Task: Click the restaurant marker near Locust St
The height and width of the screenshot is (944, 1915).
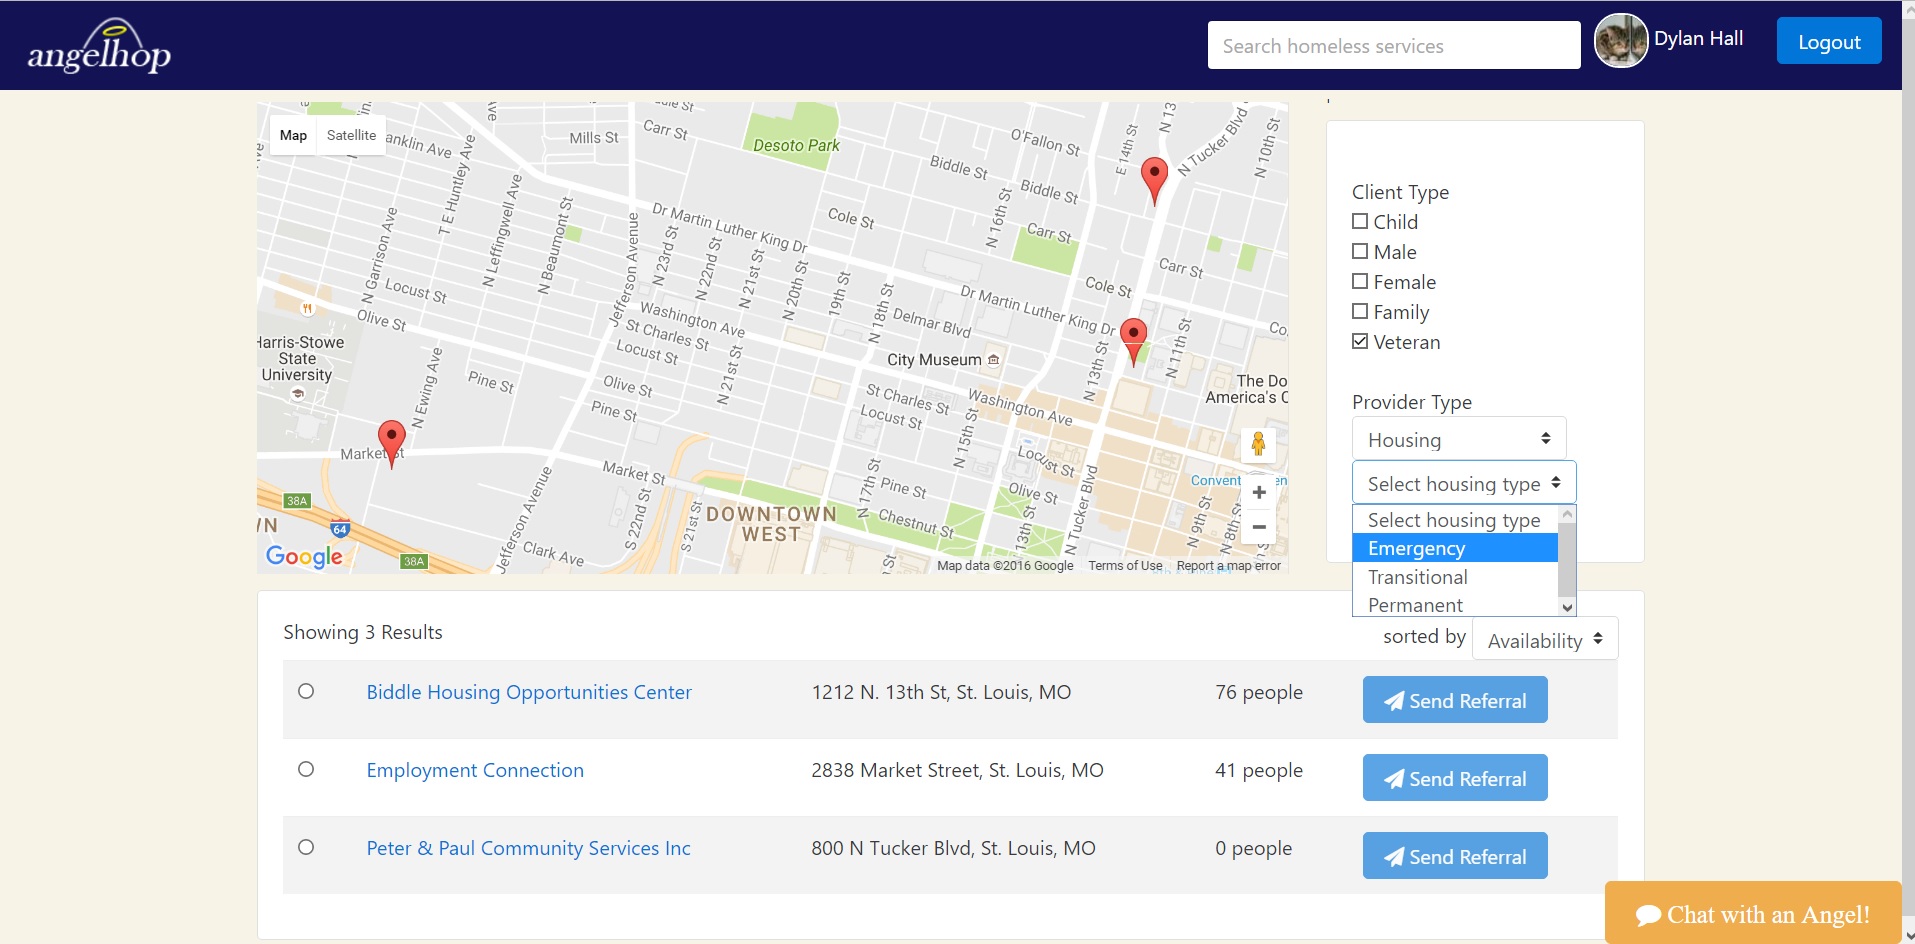Action: click(308, 308)
